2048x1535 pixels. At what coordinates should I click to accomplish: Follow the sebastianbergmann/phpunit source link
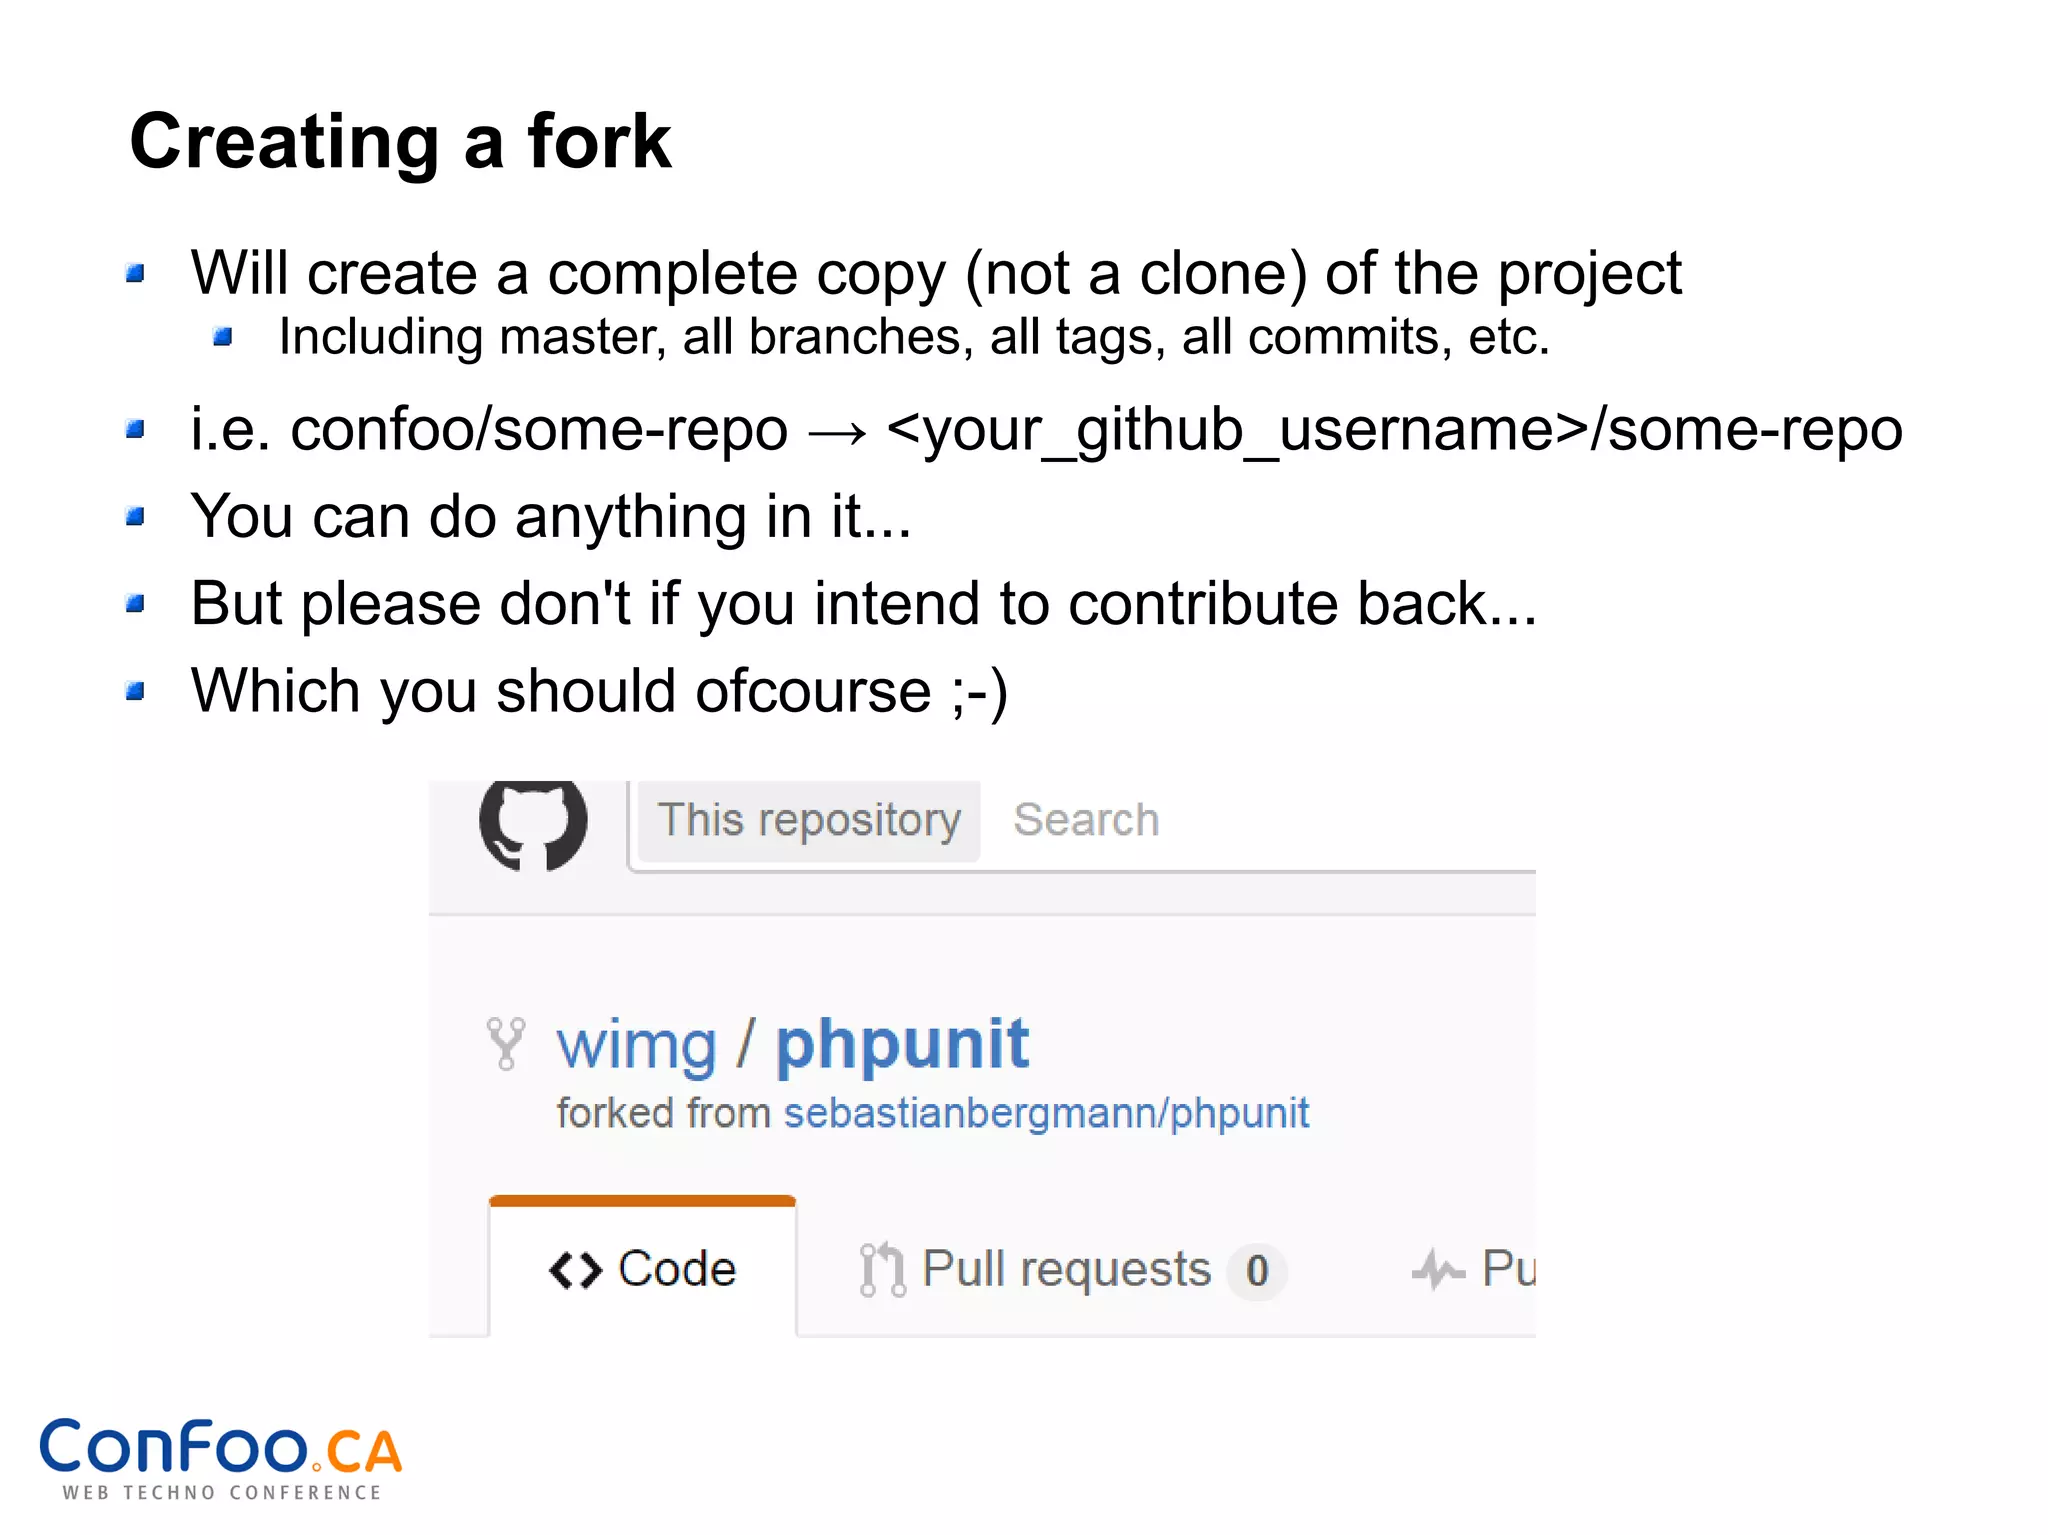pos(1046,1113)
